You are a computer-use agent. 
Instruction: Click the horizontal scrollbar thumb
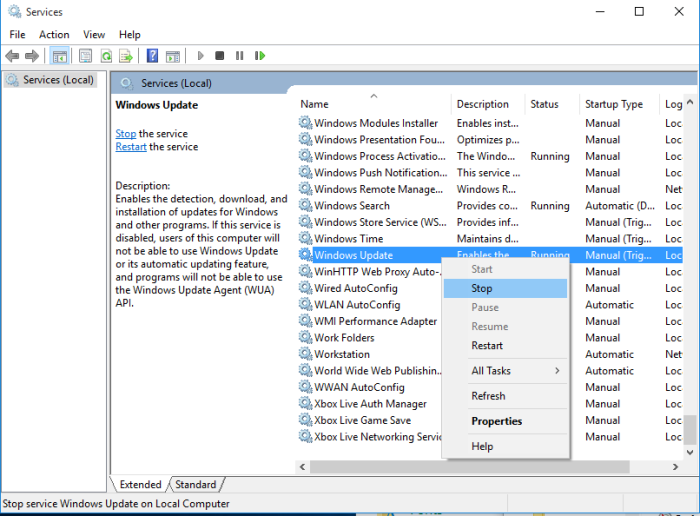(470, 467)
